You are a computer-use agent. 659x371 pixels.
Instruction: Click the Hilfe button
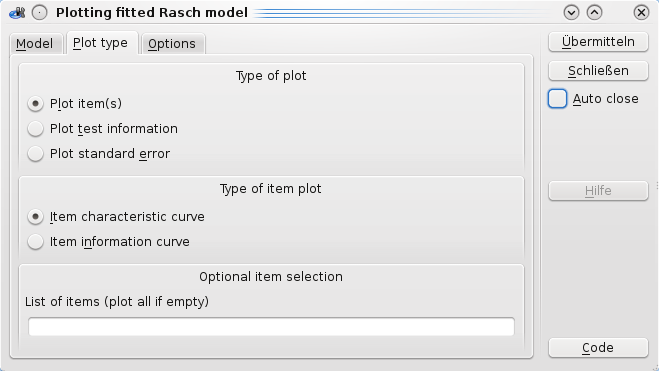pos(598,191)
